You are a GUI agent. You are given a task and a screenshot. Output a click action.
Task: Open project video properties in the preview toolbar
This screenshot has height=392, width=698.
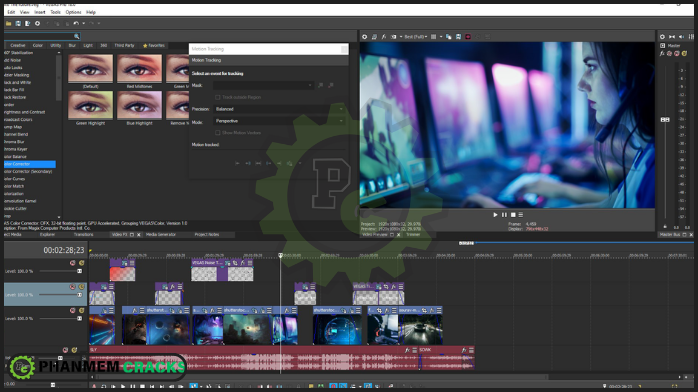click(364, 37)
